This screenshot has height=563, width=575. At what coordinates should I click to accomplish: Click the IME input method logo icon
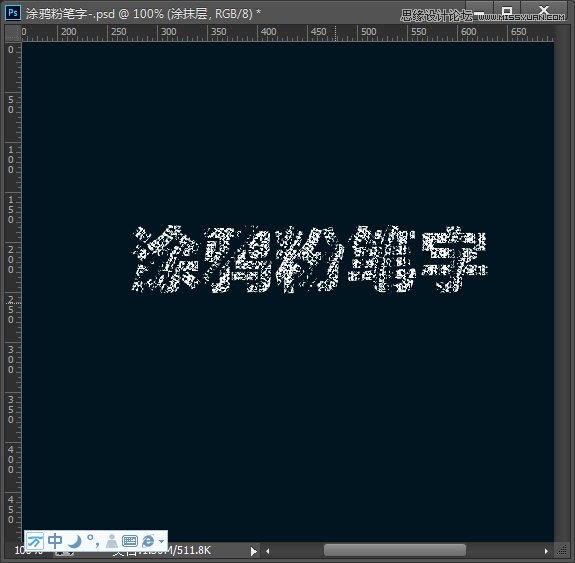[35, 541]
